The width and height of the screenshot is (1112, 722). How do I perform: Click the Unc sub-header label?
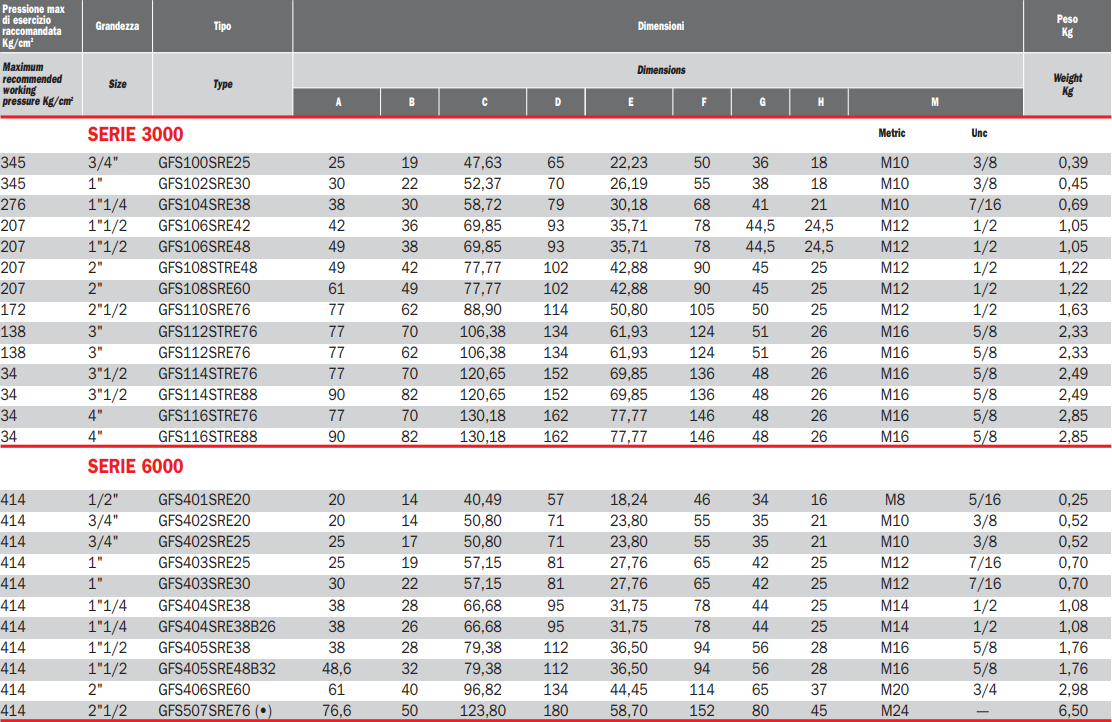point(979,133)
